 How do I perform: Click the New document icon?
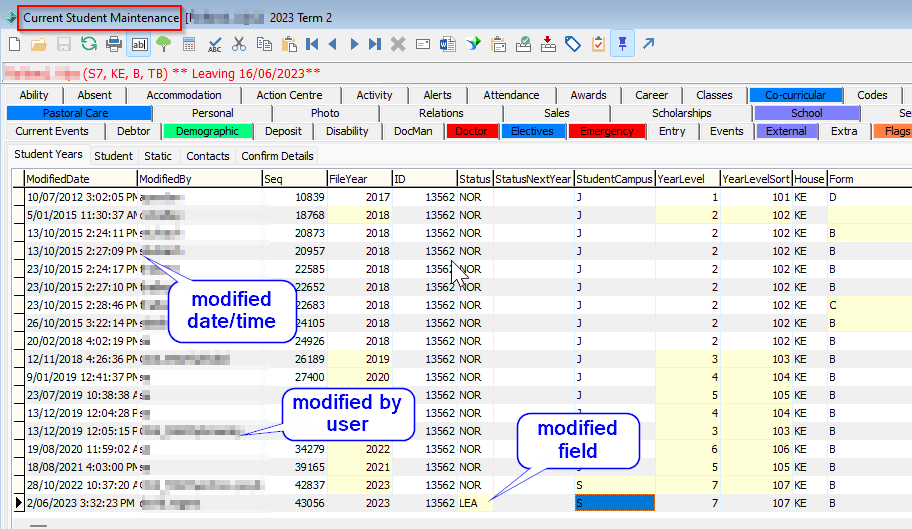coord(14,44)
